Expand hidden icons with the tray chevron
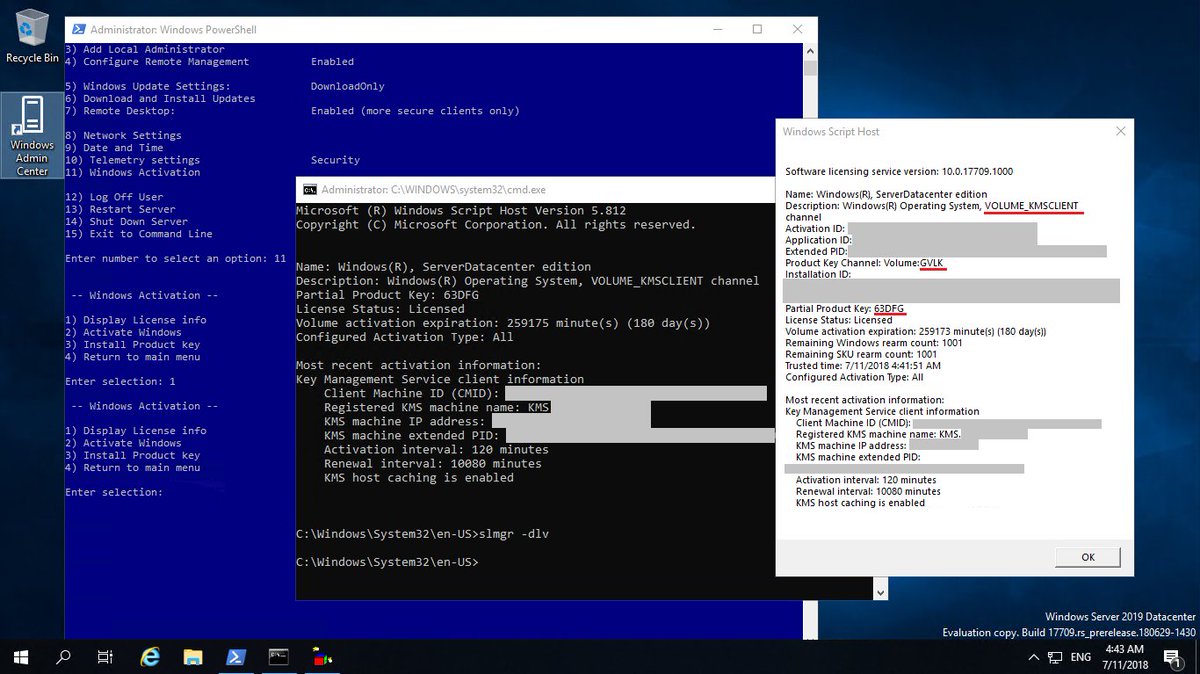The image size is (1200, 674). (x=1034, y=657)
